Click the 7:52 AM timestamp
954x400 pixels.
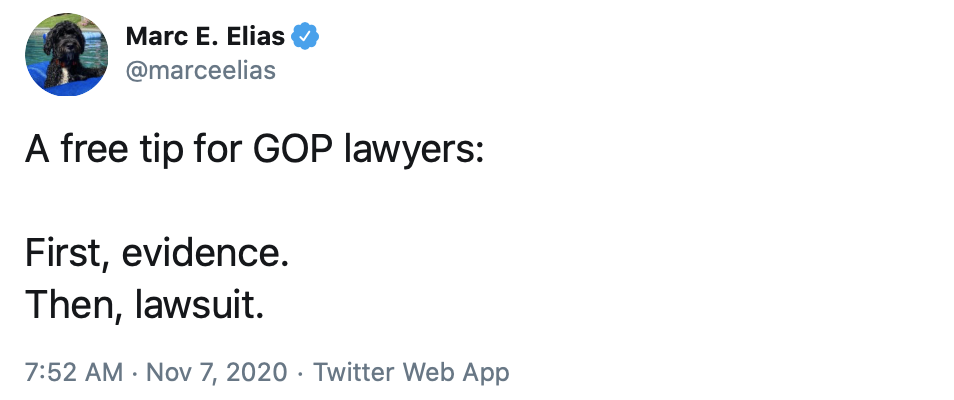[x=72, y=373]
